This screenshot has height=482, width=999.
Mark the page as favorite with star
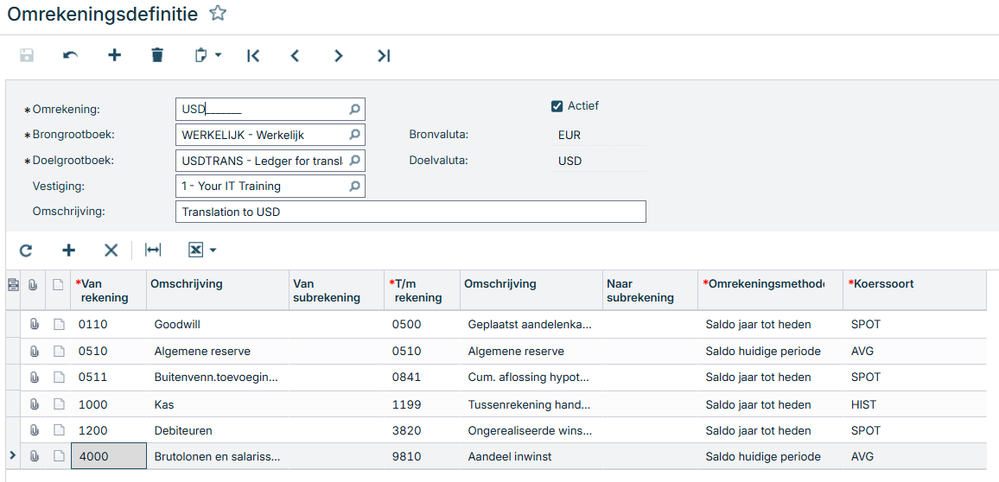tap(218, 14)
